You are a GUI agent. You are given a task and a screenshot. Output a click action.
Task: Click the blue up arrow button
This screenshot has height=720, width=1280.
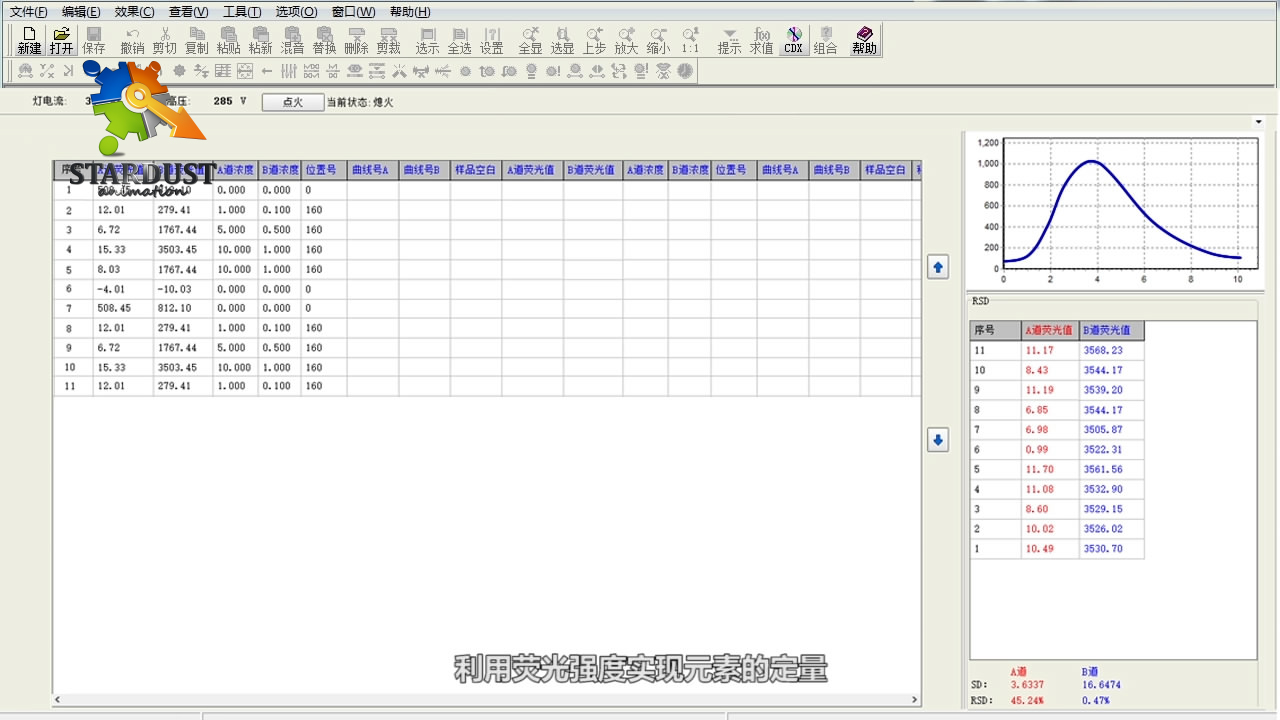pyautogui.click(x=938, y=267)
